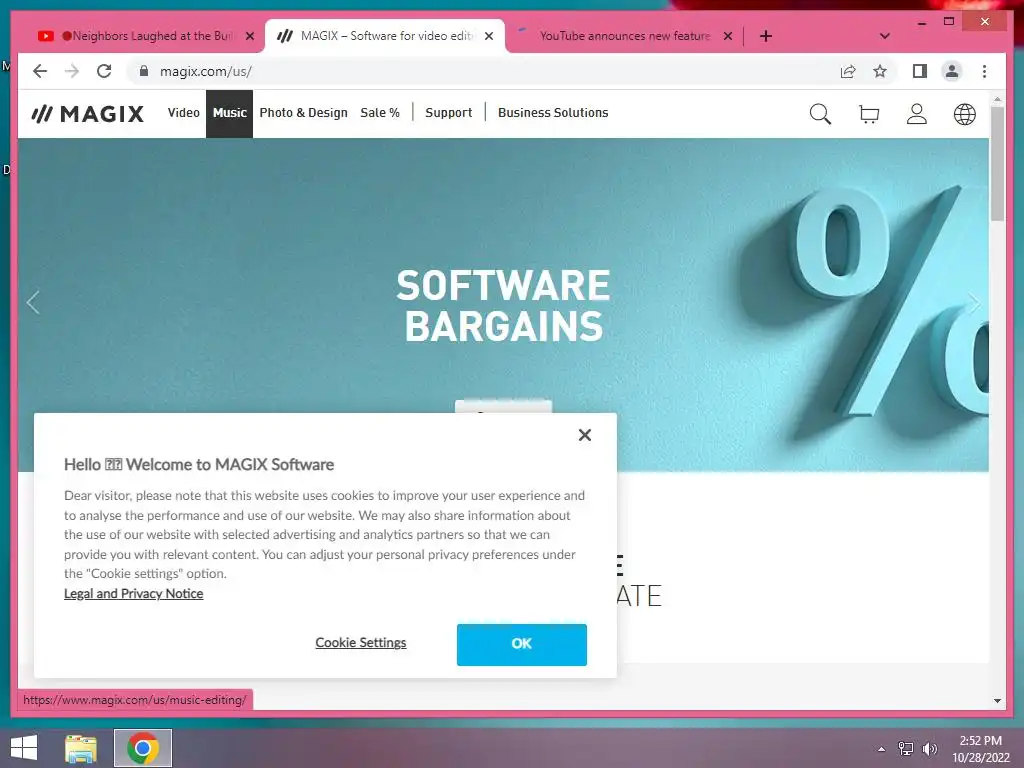
Task: Open the Music menu
Action: (229, 113)
